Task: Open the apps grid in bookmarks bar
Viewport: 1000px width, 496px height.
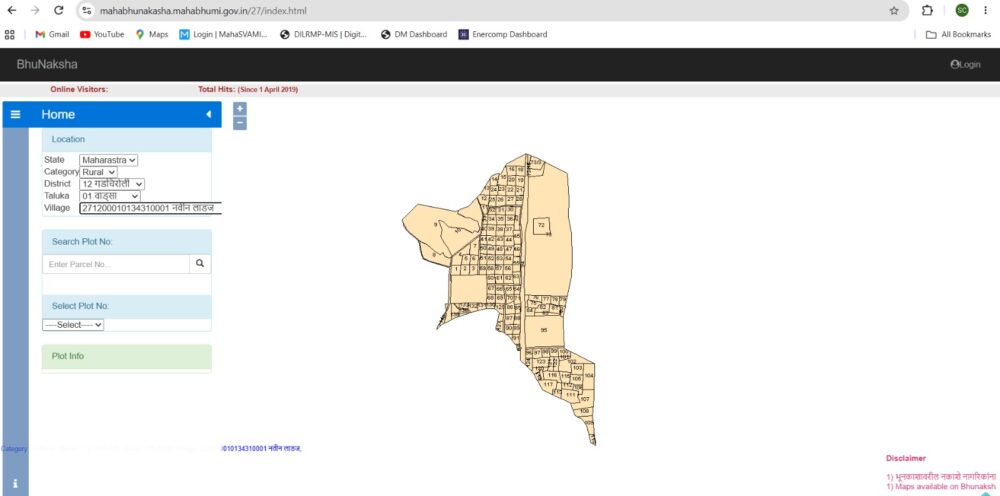Action: [x=10, y=34]
